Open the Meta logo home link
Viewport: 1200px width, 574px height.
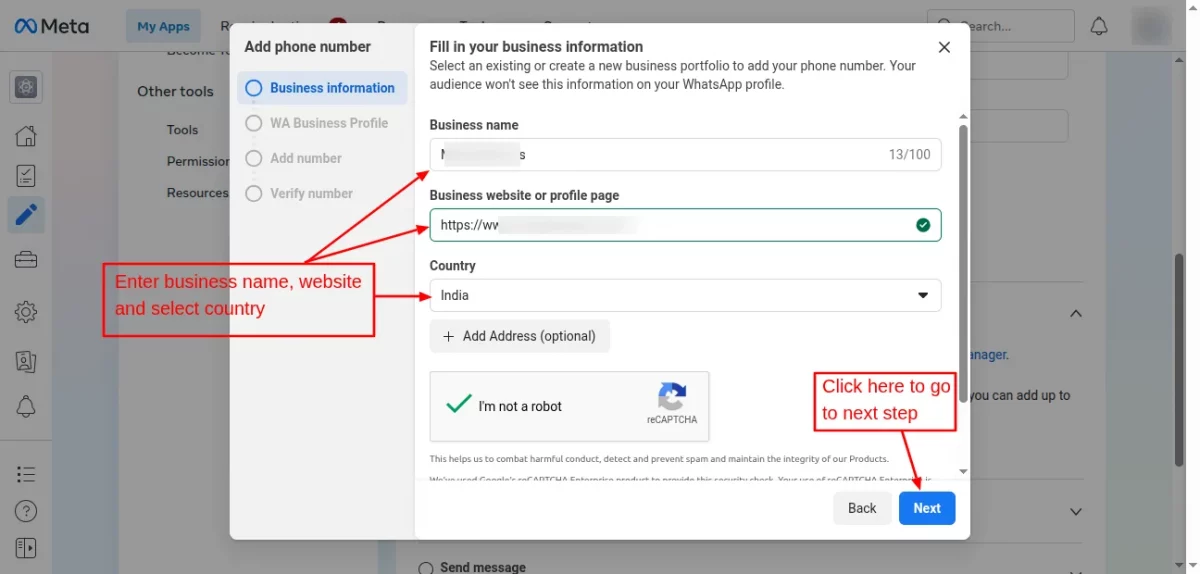[51, 26]
